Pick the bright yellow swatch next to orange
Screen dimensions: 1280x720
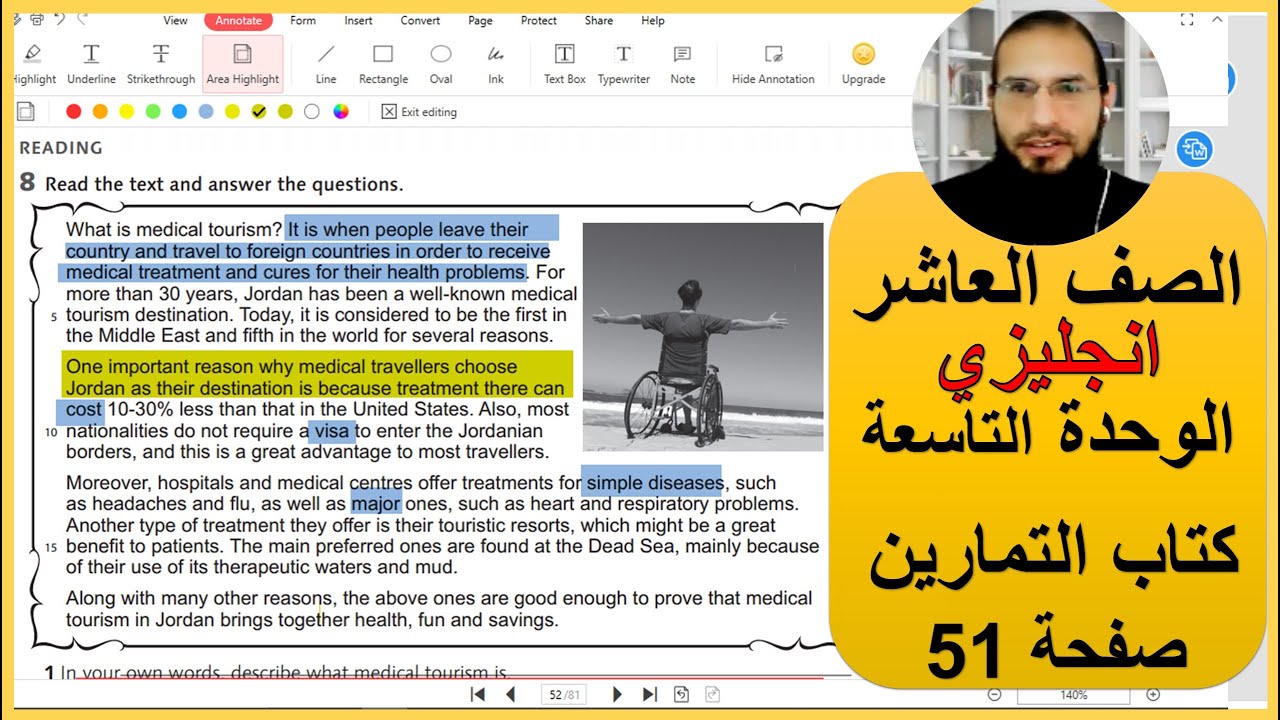(x=126, y=112)
